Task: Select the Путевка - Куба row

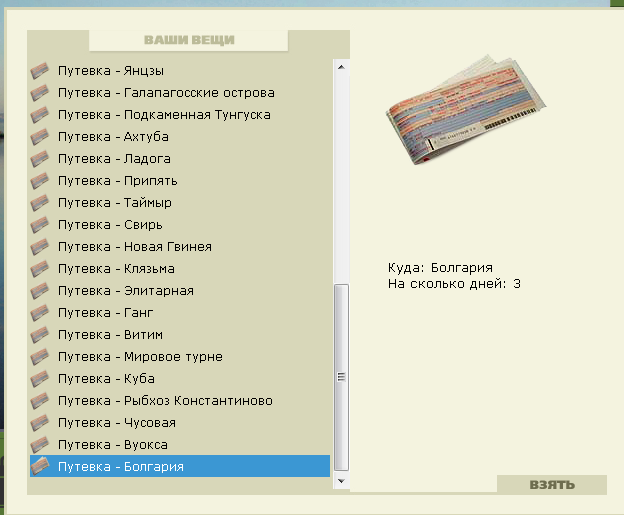Action: coord(180,378)
